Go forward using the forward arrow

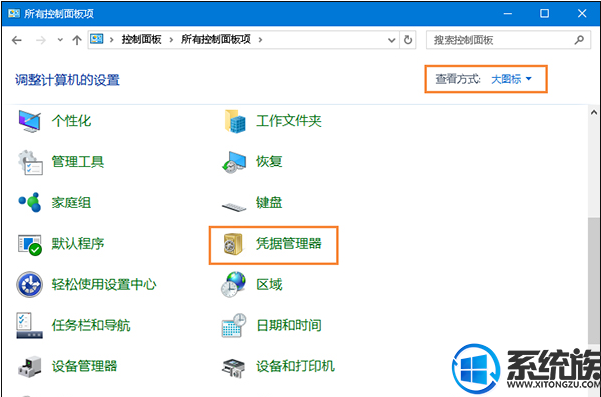click(x=40, y=40)
